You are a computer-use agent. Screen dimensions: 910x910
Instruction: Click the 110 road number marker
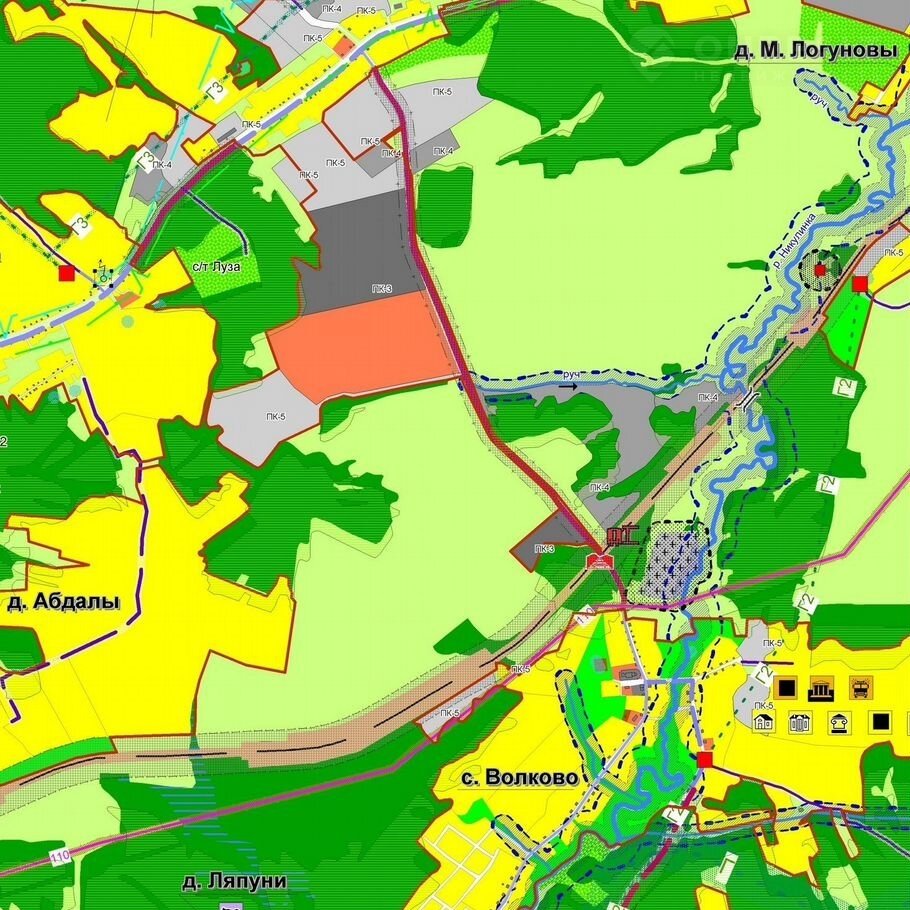61,857
